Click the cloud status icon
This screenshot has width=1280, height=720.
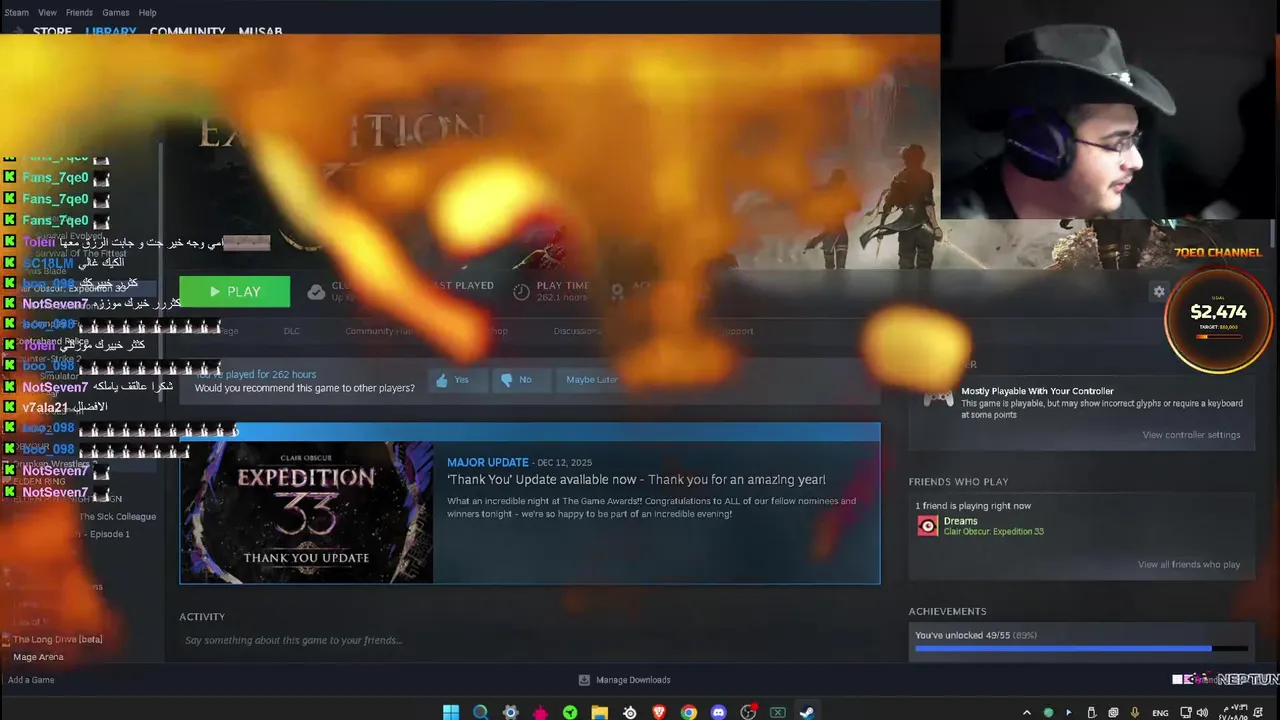point(316,292)
